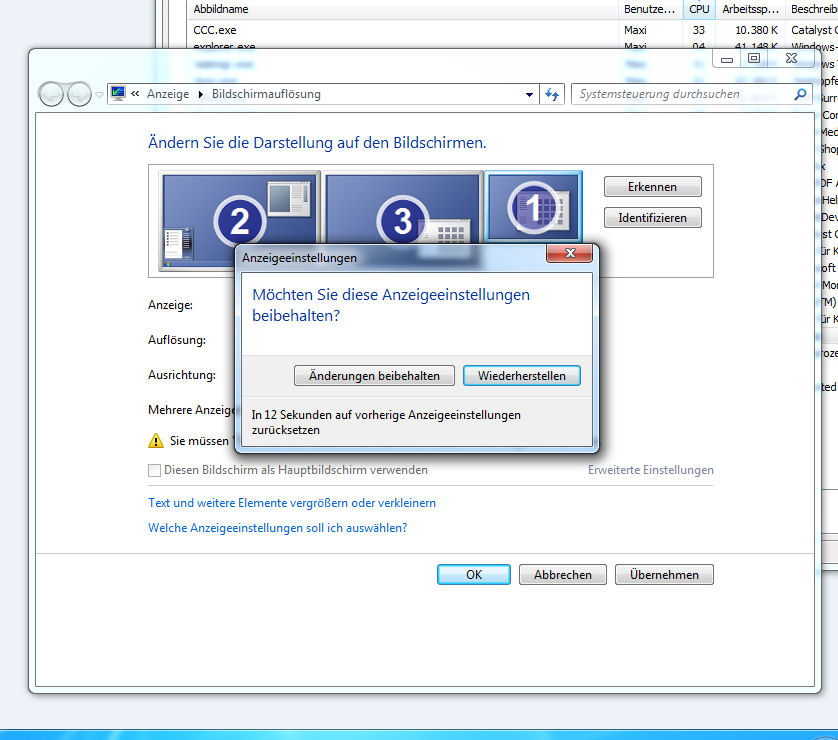838x740 pixels.
Task: Click the magnifier search icon
Action: (800, 94)
